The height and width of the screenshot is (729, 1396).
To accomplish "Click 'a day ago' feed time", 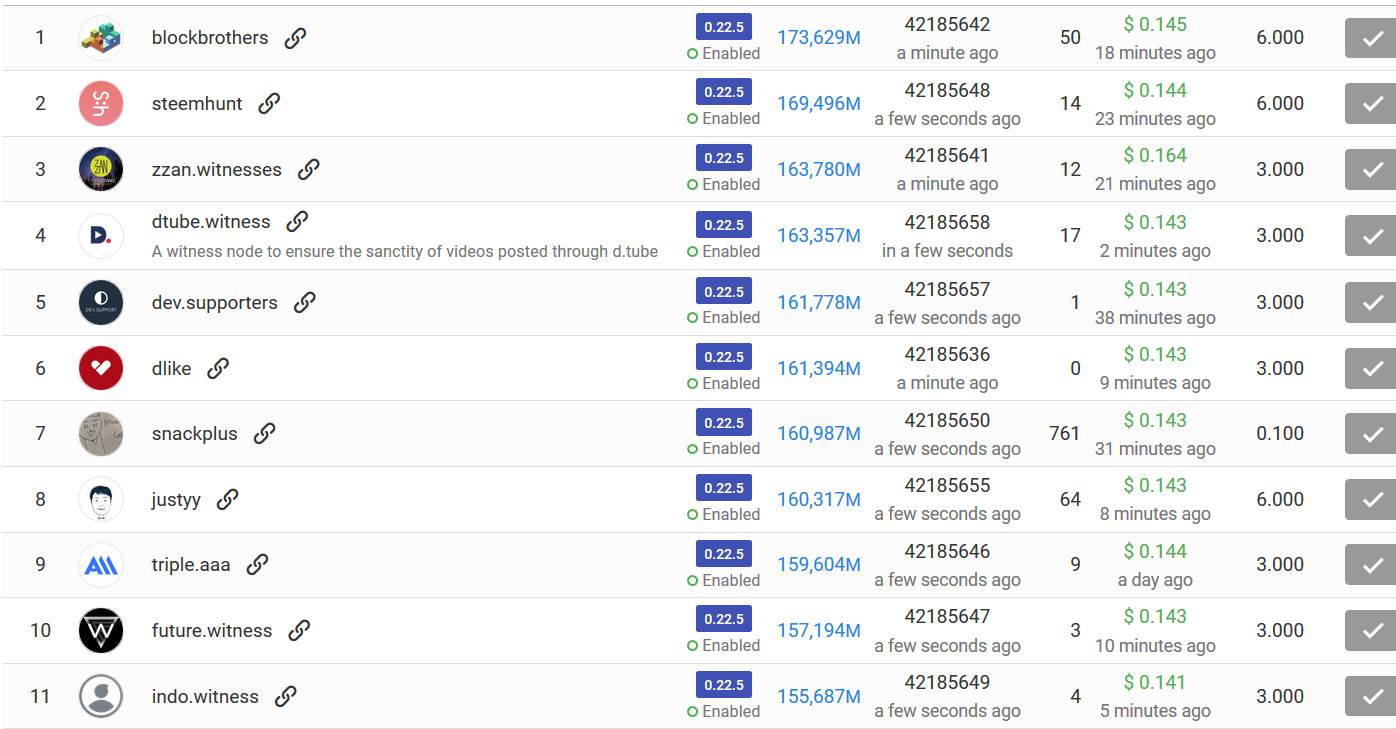I will [1155, 580].
